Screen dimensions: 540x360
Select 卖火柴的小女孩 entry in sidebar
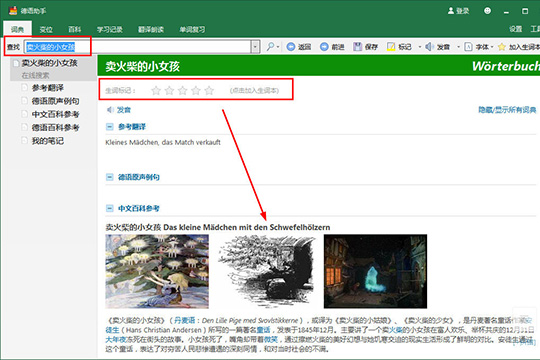point(50,63)
